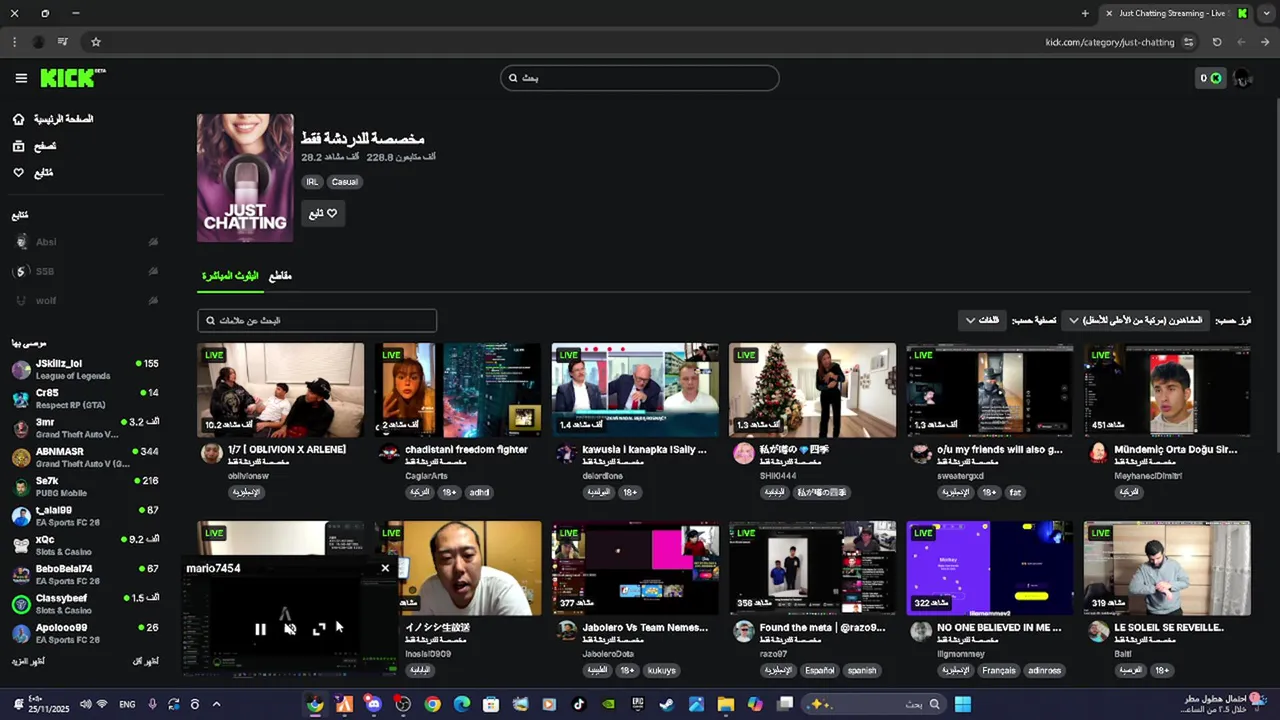Unmute the mario7454 mini player
This screenshot has width=1280, height=720.
coord(290,629)
